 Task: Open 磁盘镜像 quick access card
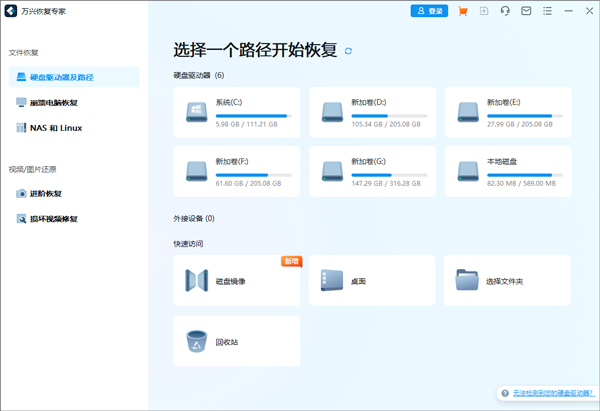click(237, 280)
